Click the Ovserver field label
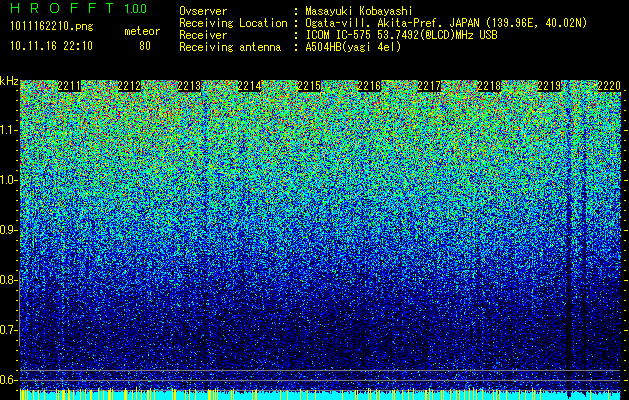Screen dimensions: 629x400 (203, 11)
